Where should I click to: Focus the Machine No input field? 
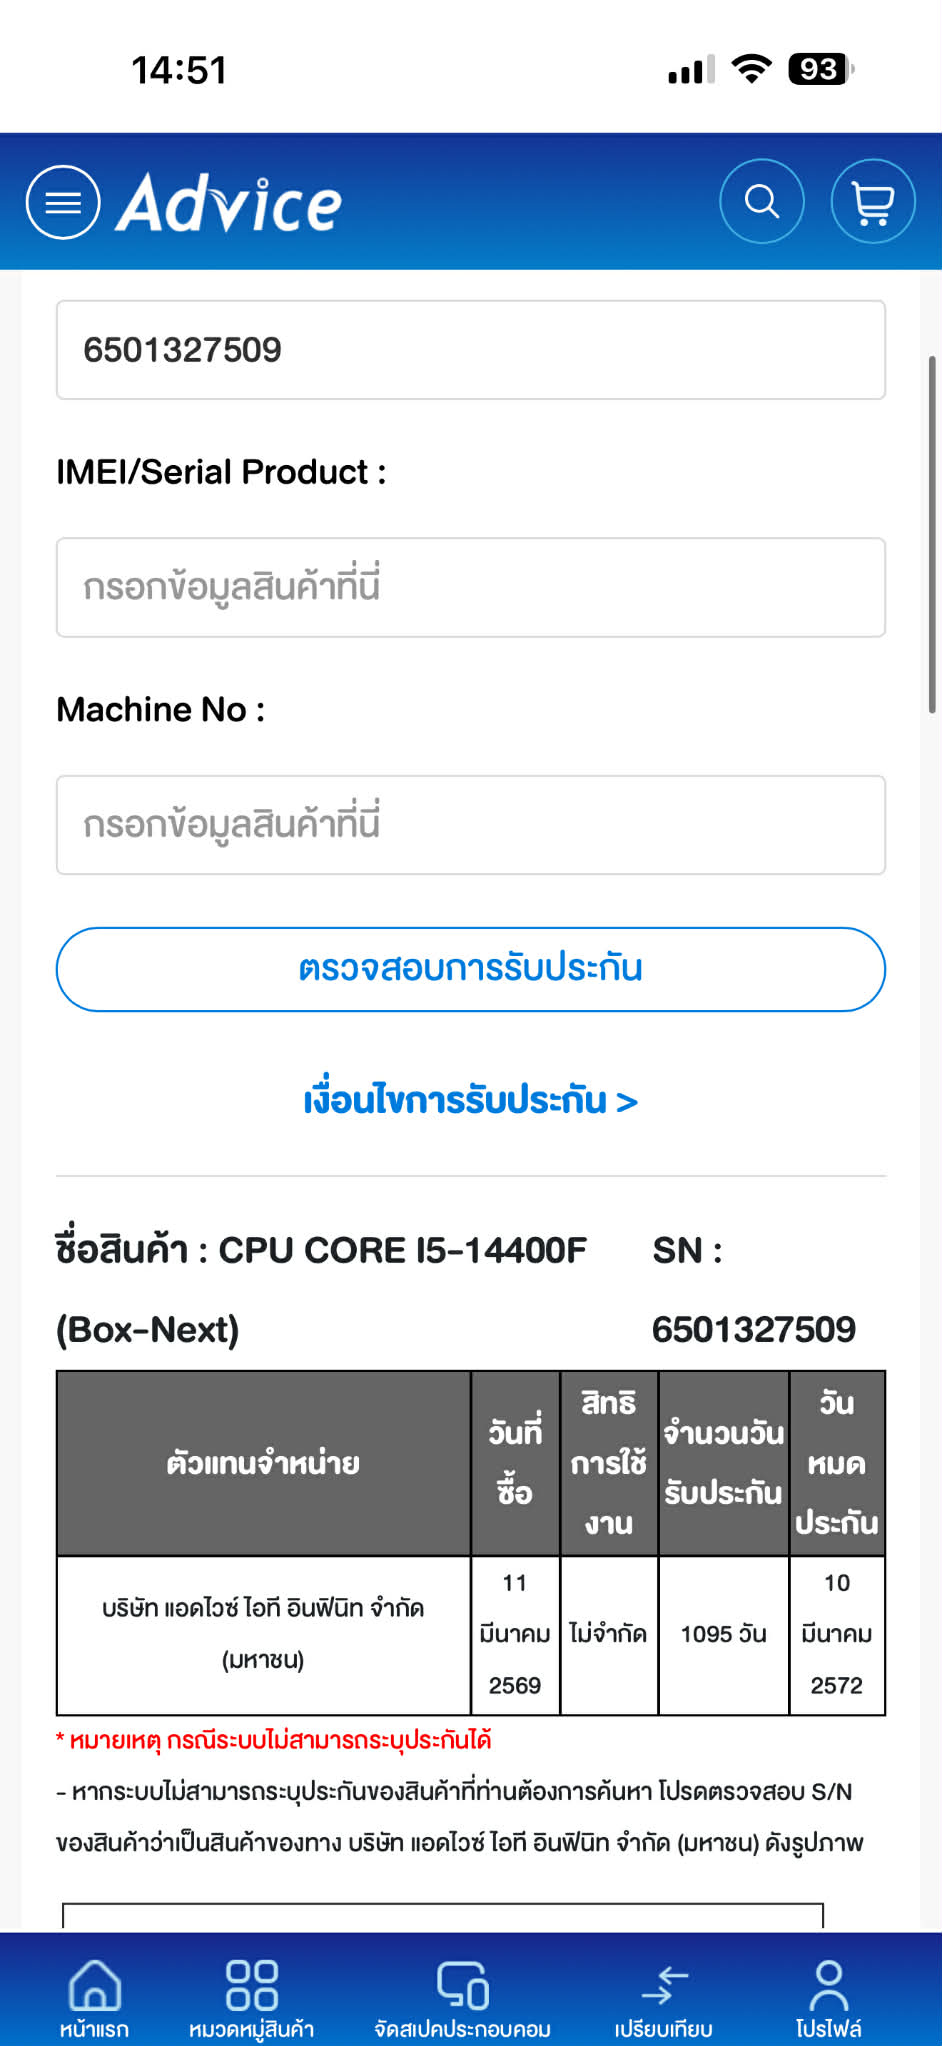(x=470, y=825)
